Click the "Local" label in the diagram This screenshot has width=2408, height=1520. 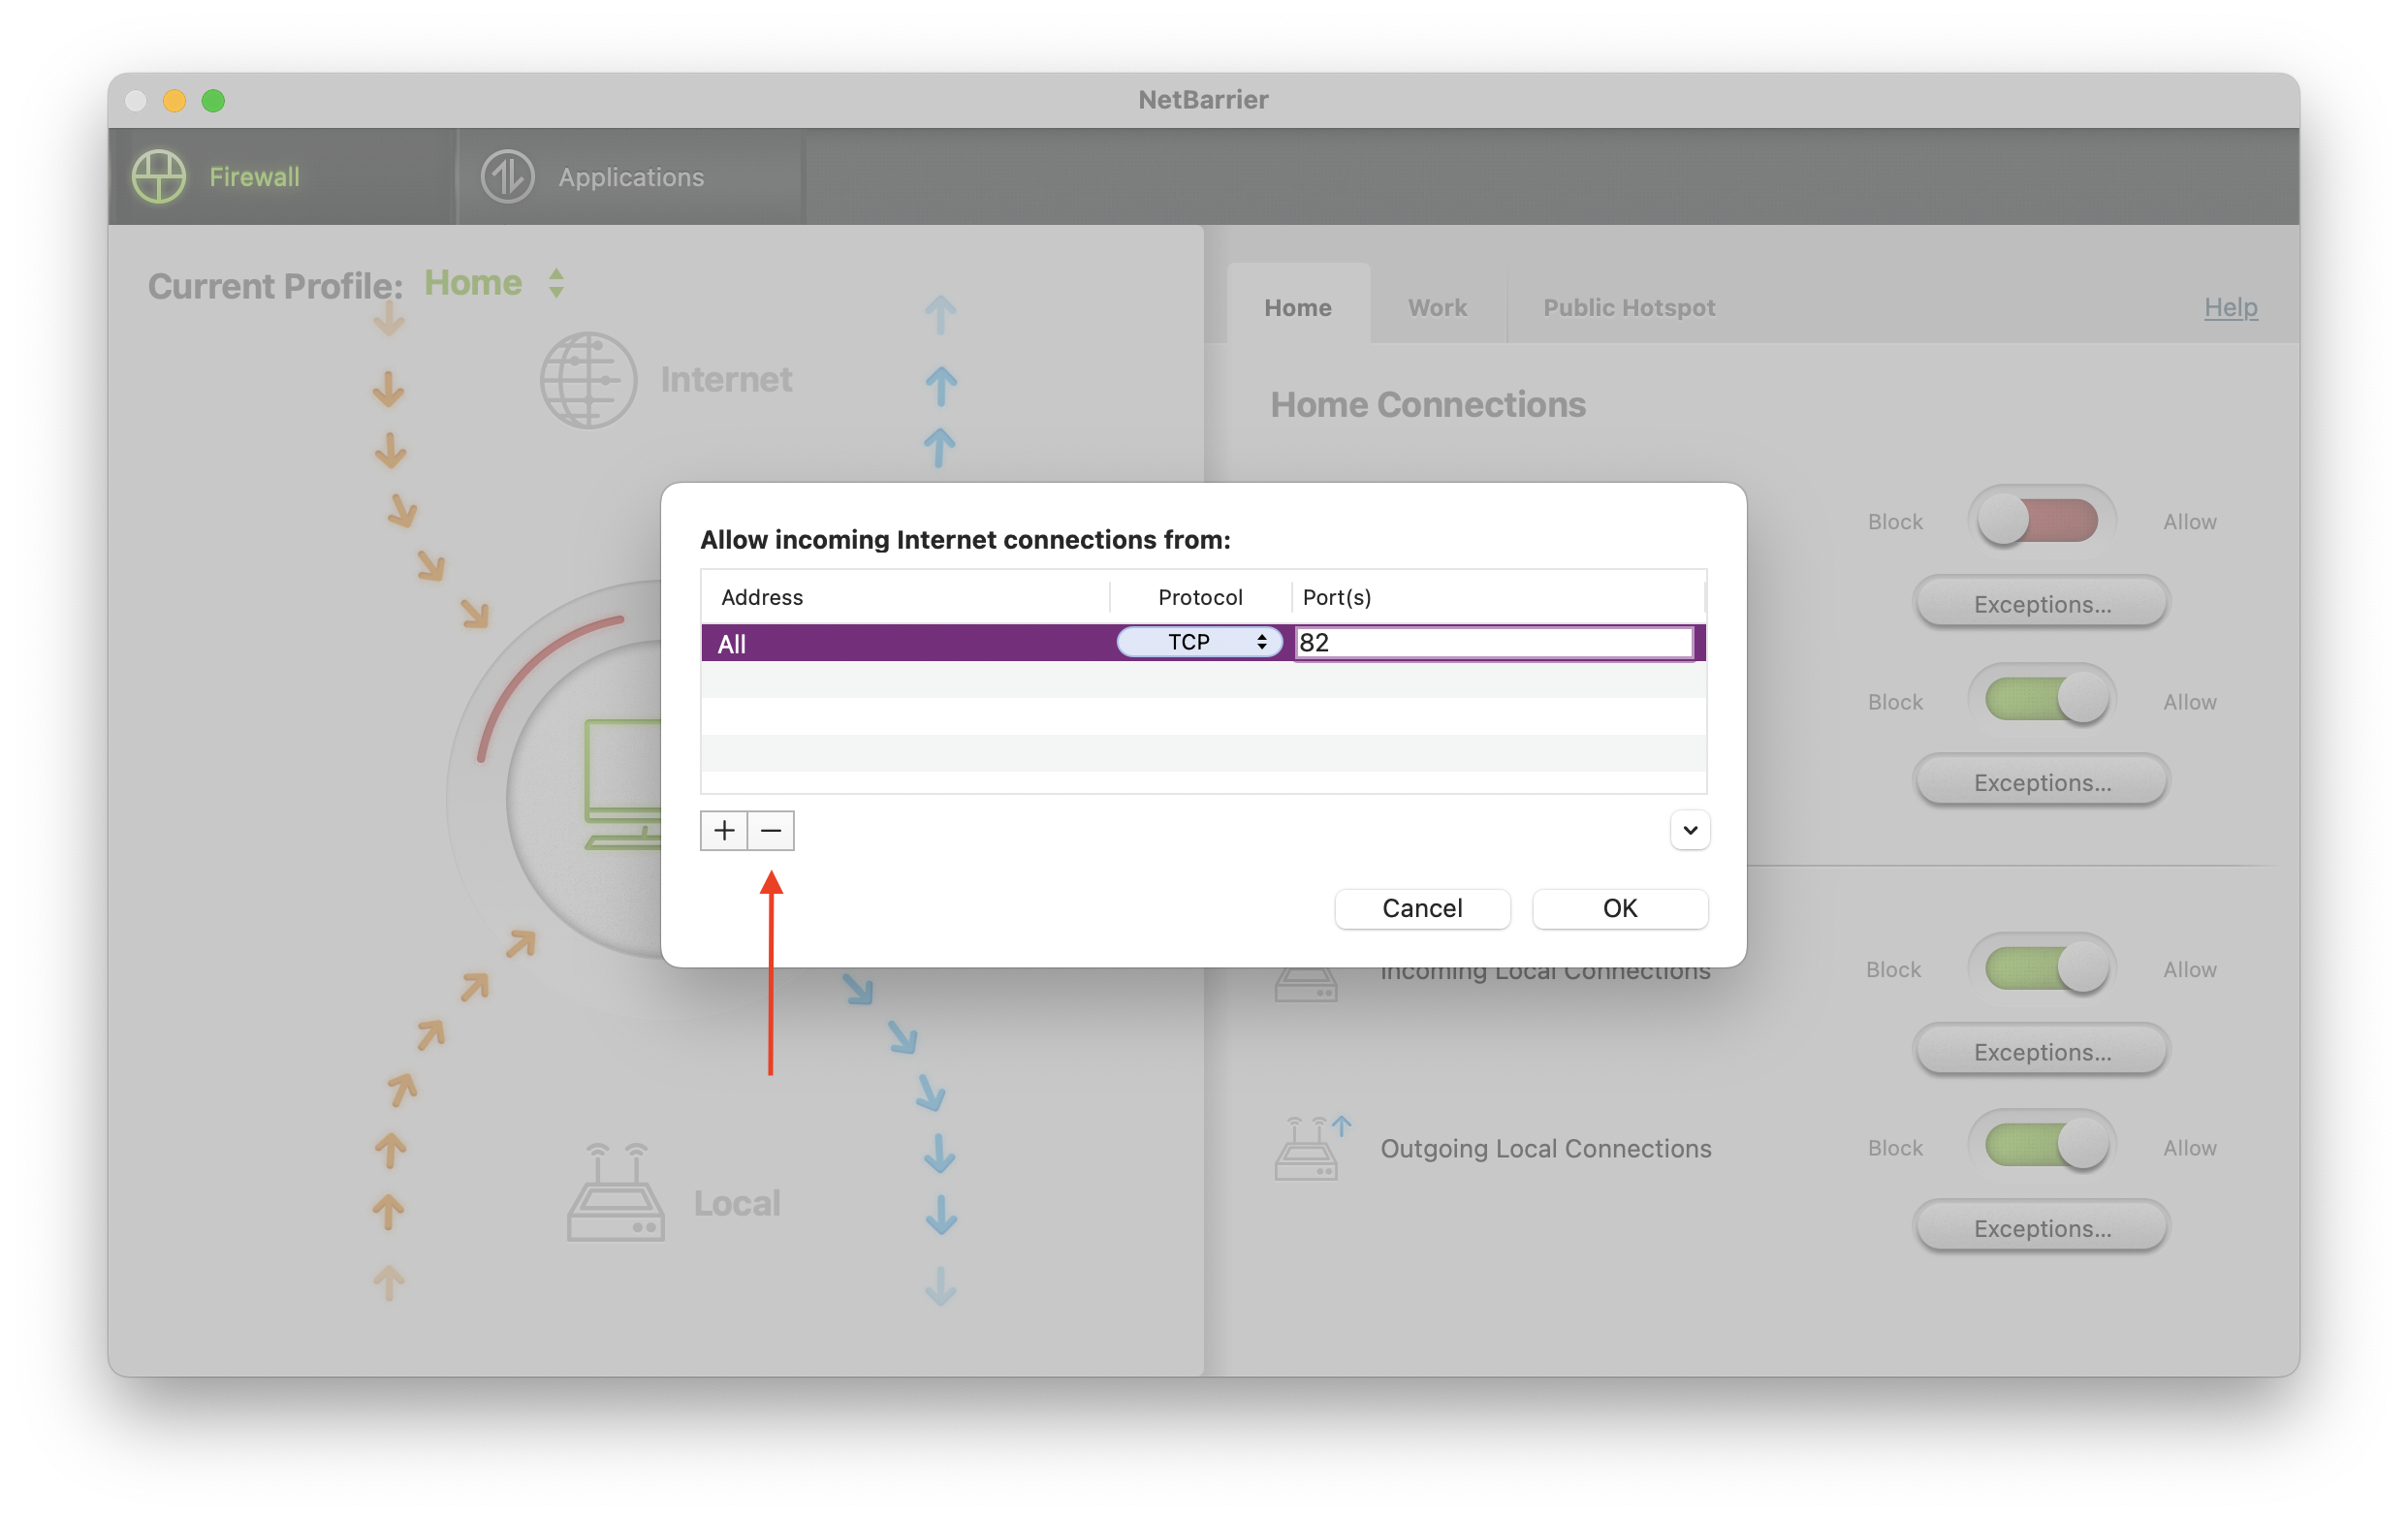click(737, 1203)
